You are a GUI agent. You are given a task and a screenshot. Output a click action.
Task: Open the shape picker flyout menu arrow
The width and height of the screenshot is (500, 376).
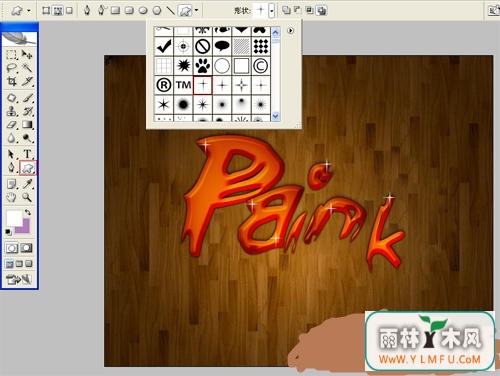pos(290,31)
